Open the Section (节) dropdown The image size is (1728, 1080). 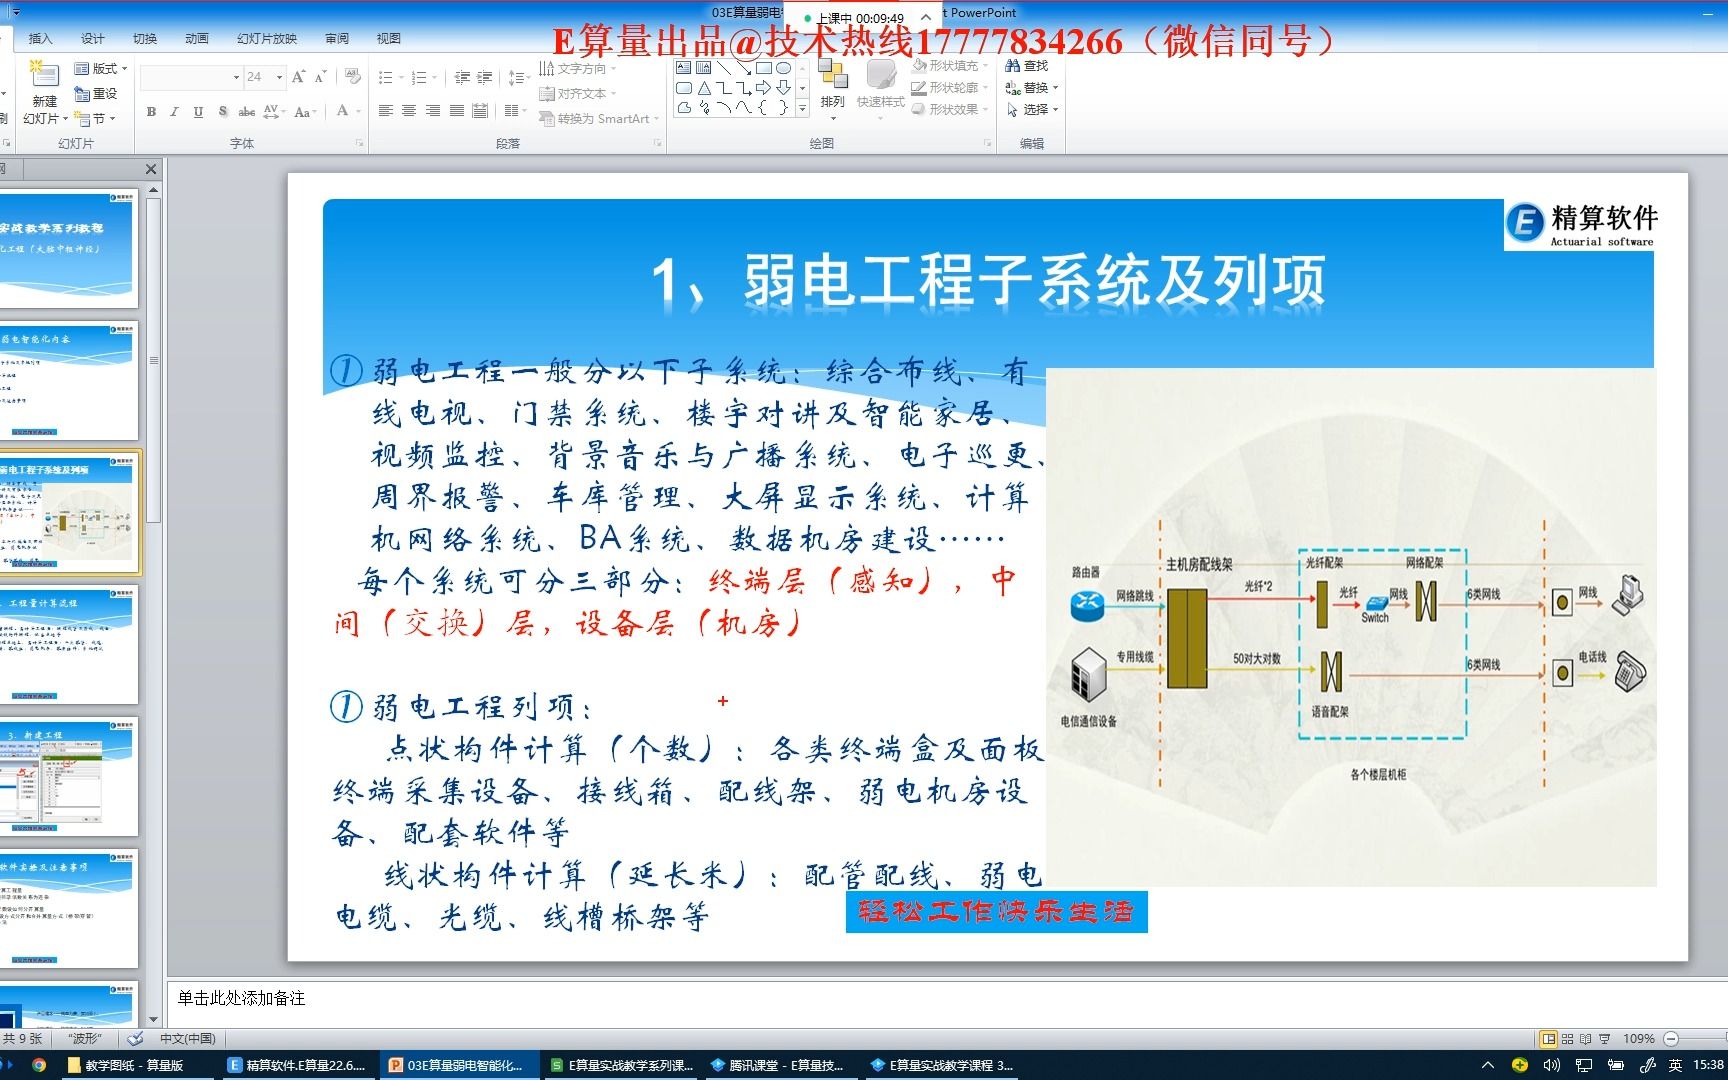(x=97, y=118)
